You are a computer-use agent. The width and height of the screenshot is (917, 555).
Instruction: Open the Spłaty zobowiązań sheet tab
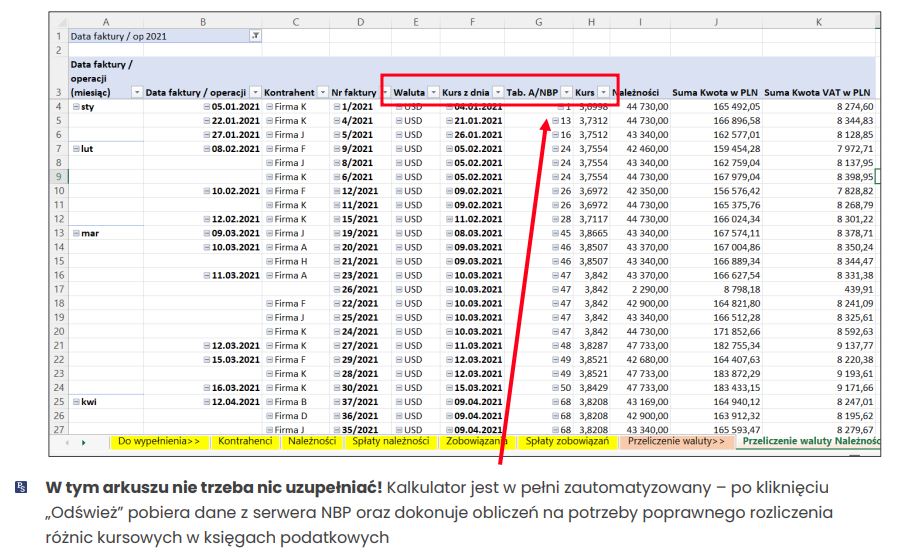click(567, 441)
